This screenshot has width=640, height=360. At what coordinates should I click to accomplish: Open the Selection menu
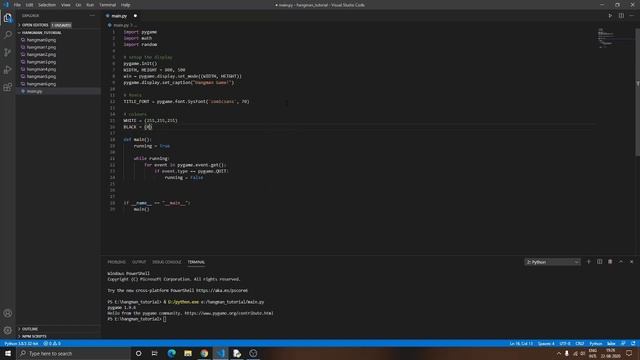(x=47, y=5)
